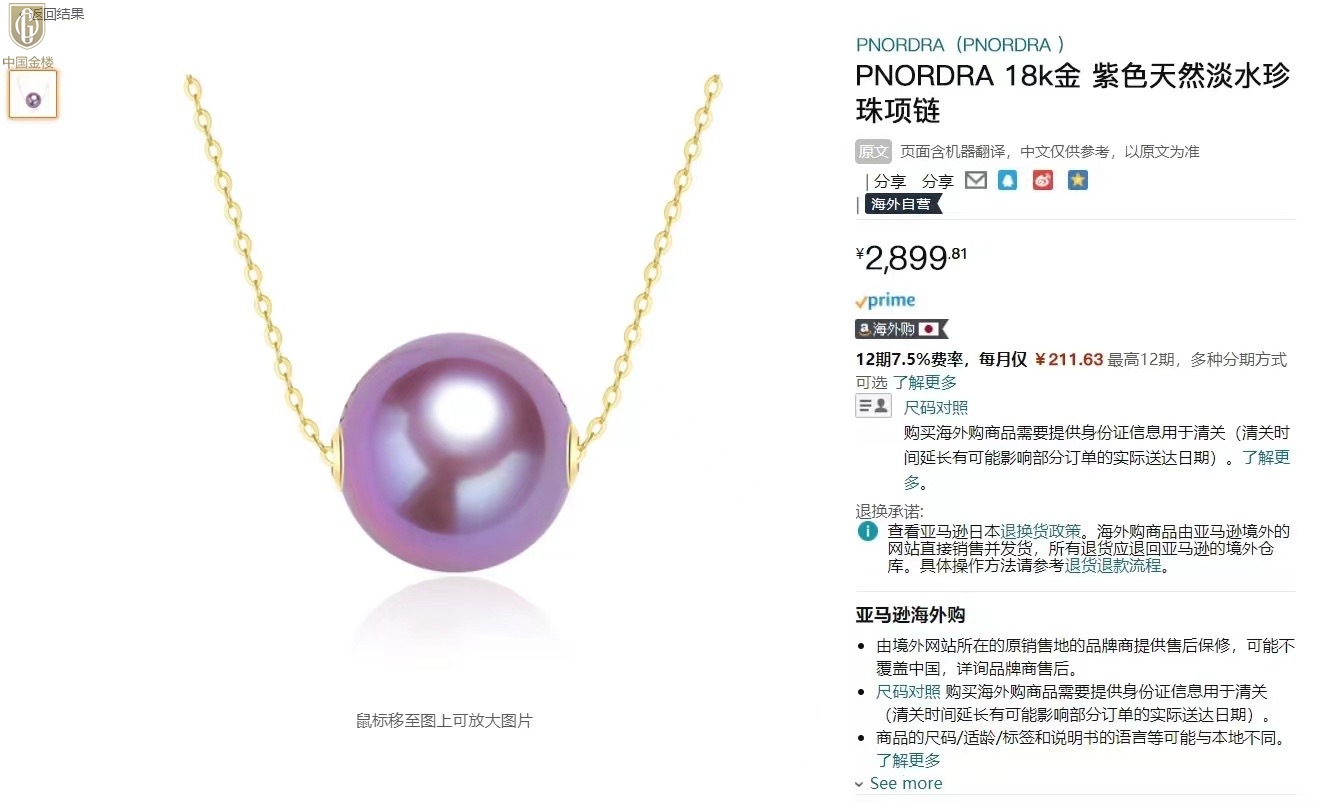Click the main pearl necklace image
The image size is (1323, 803).
click(x=453, y=380)
